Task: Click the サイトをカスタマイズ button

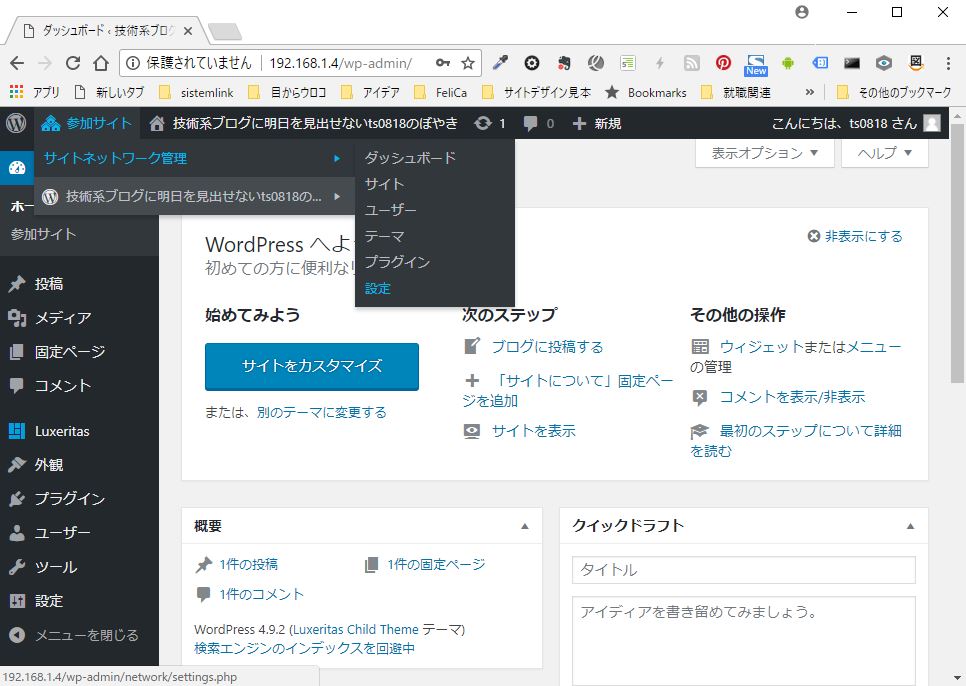Action: [312, 366]
